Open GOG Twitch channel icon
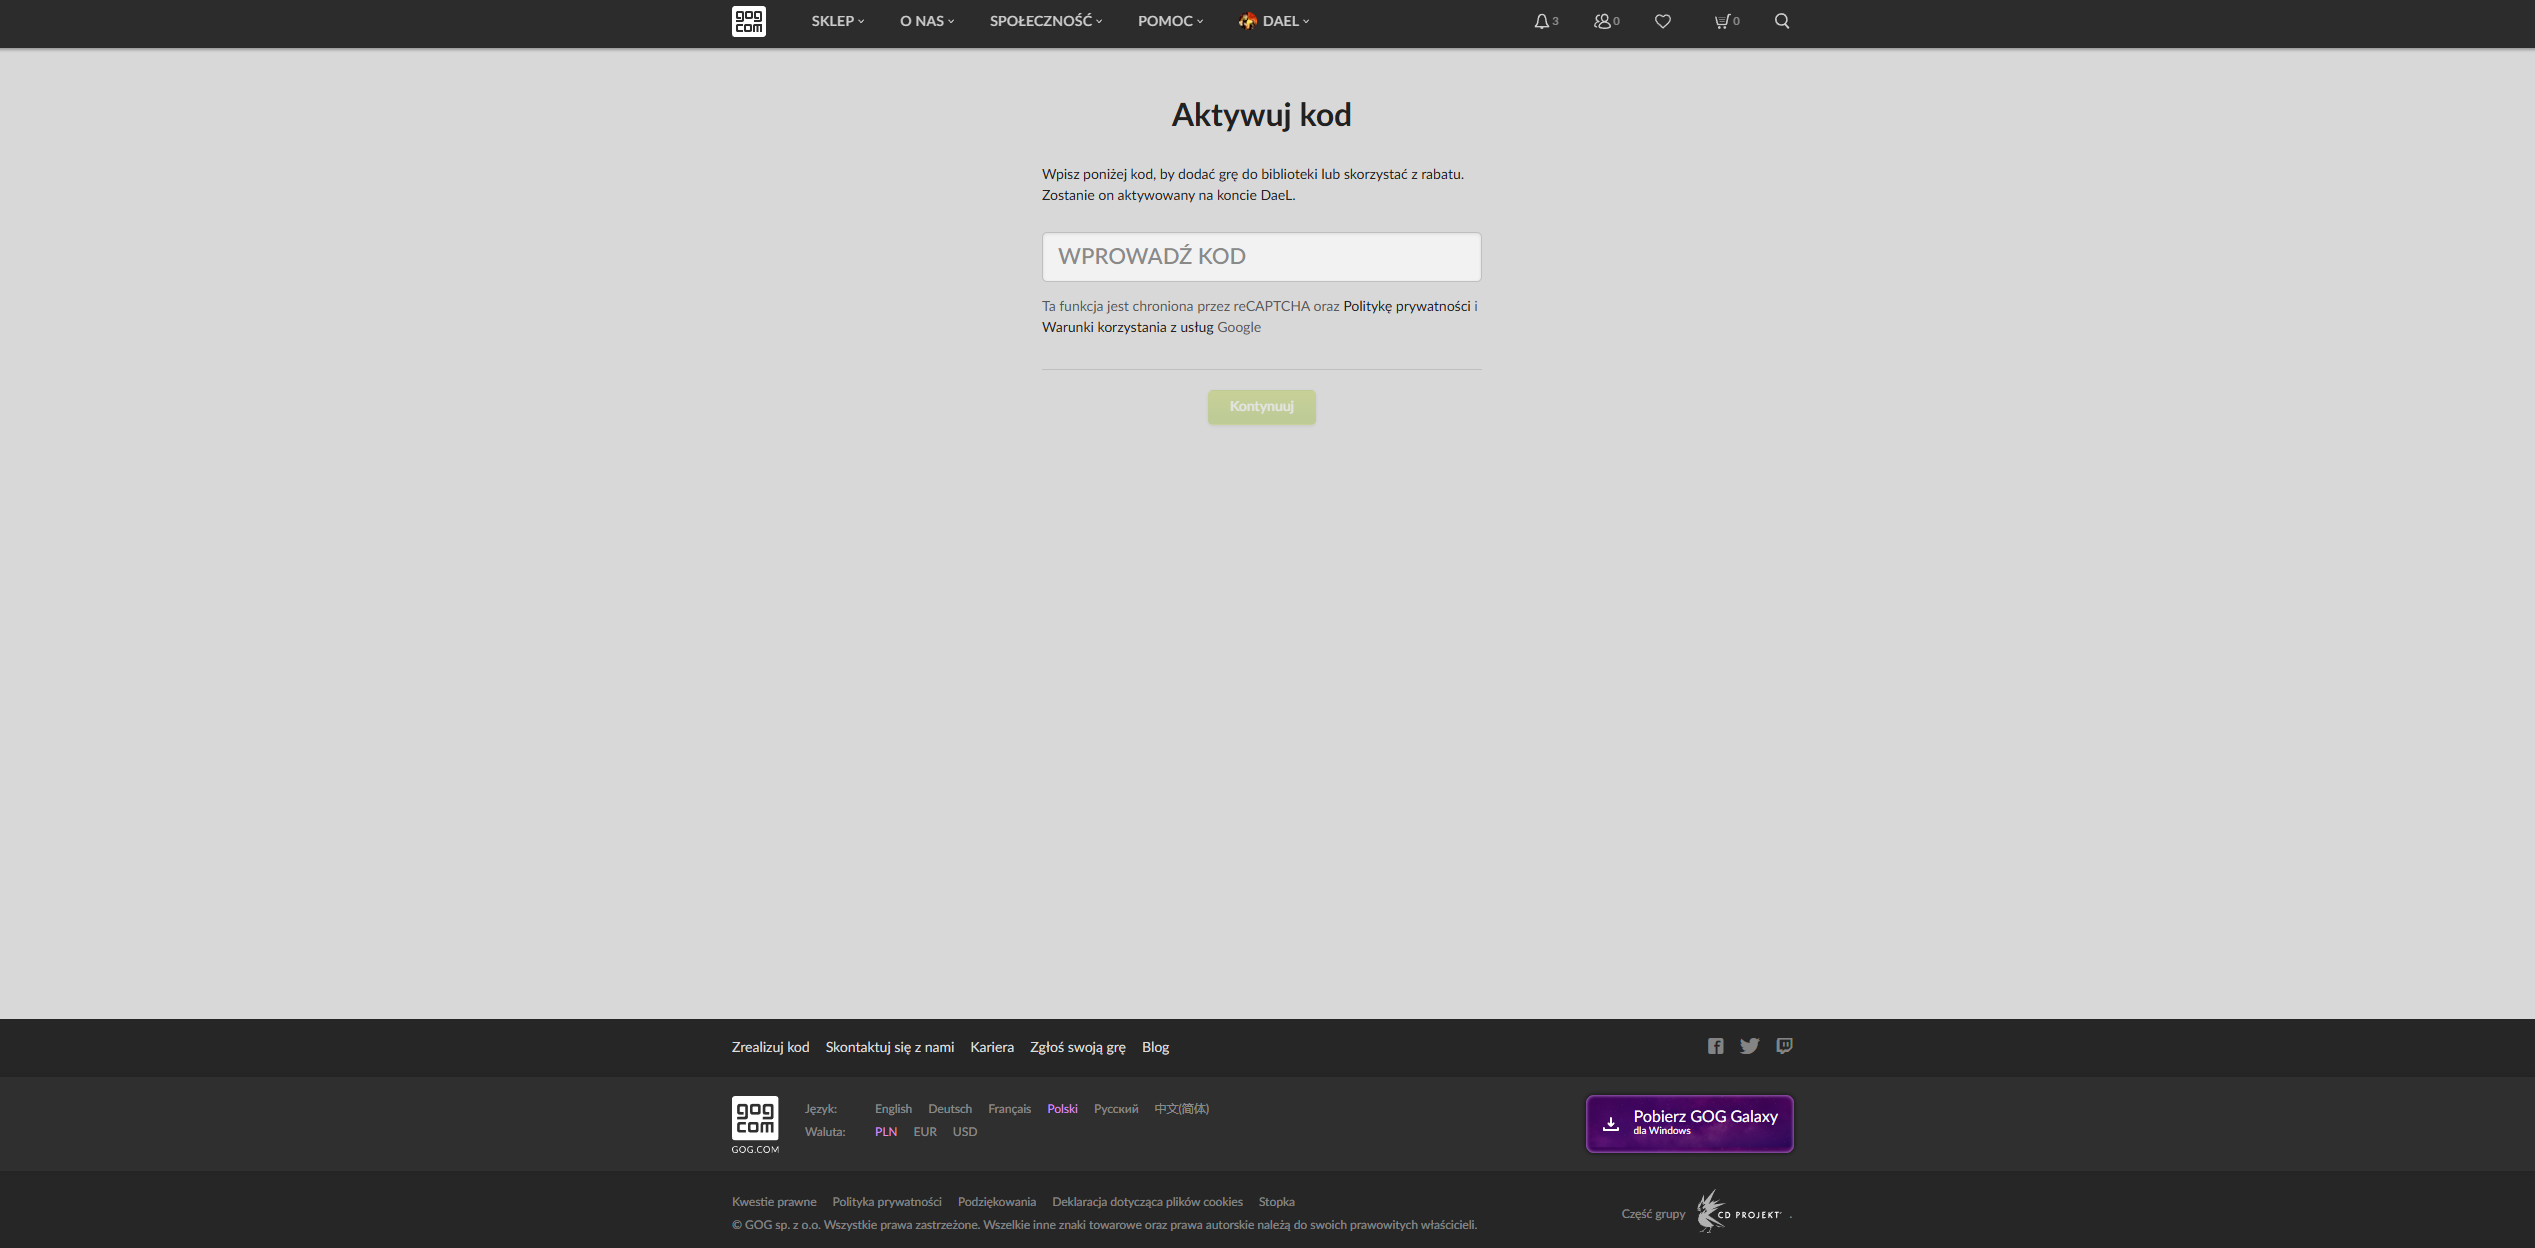This screenshot has height=1248, width=2535. tap(1784, 1046)
